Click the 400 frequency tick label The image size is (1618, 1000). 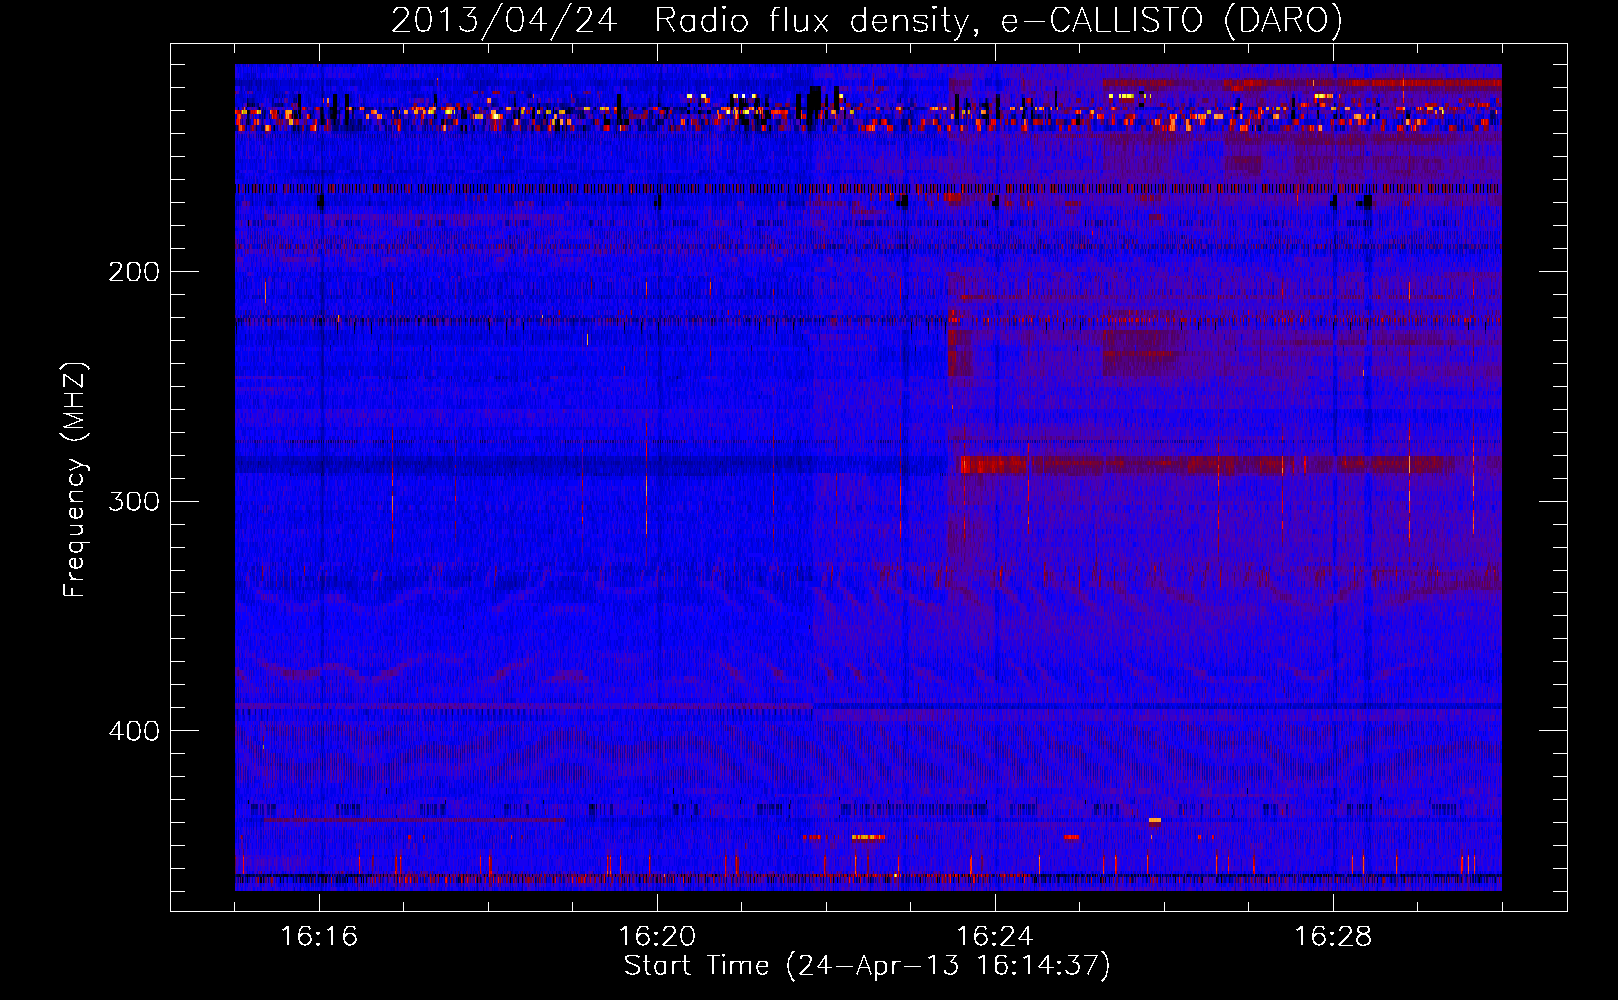(134, 731)
